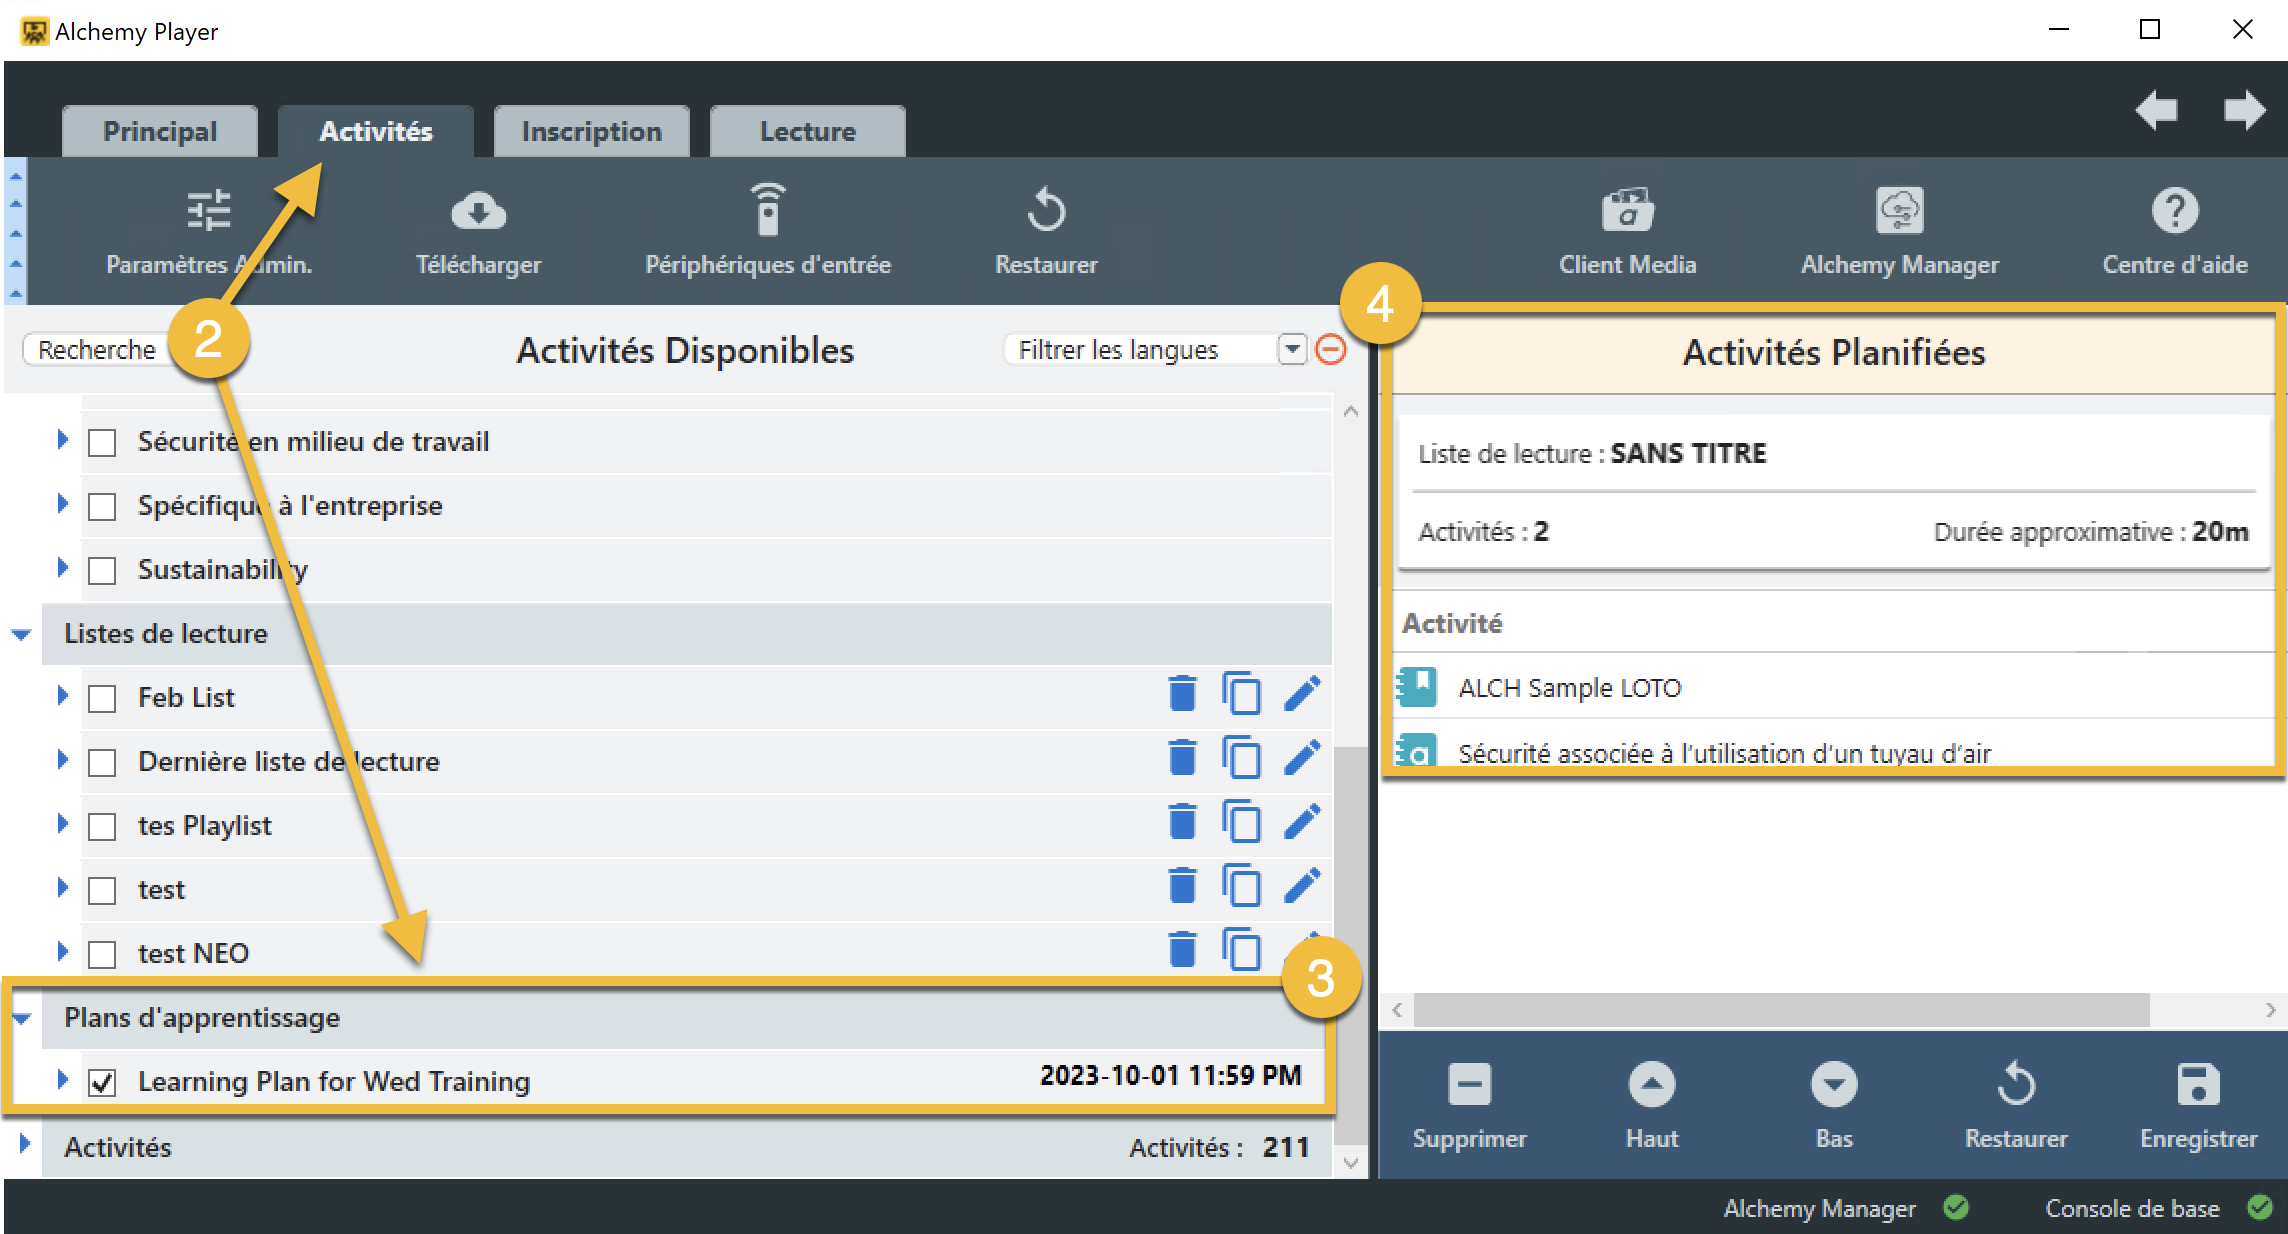Tick Dernière liste de lecture checkbox
The image size is (2288, 1234).
point(102,762)
